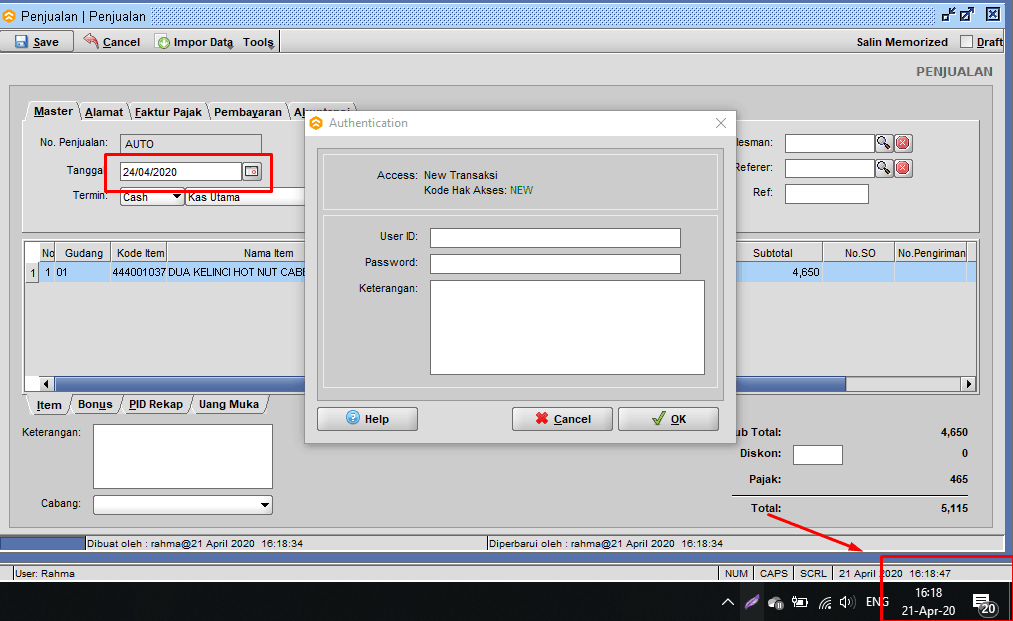Open the Impor Data tool
1013x621 pixels.
[195, 42]
